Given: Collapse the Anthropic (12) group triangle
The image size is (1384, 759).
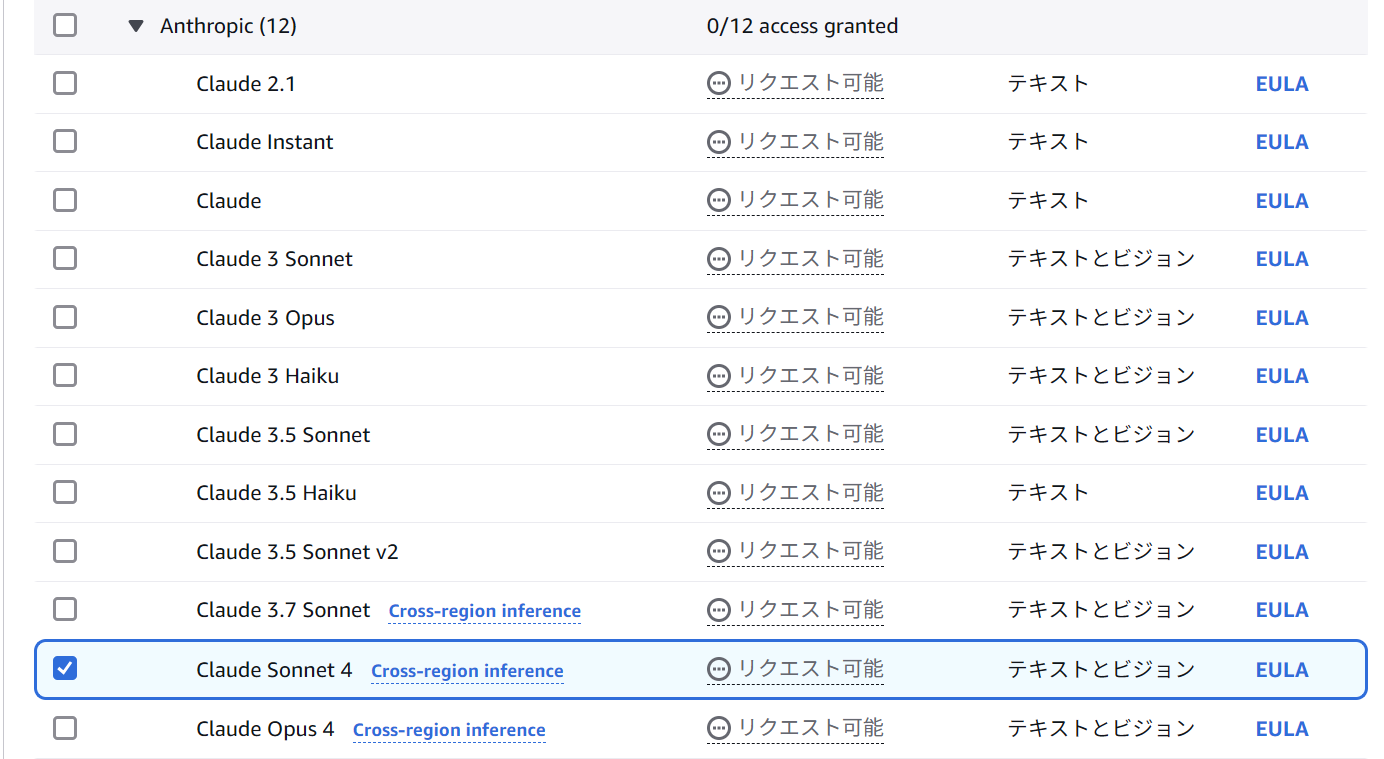Looking at the screenshot, I should click(136, 26).
